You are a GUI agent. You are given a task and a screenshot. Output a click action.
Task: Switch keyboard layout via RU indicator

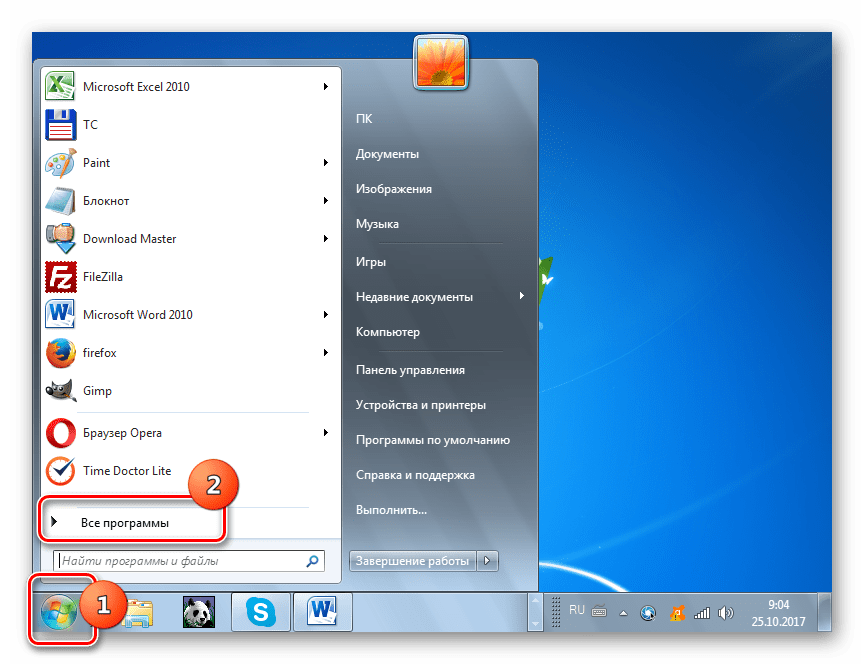(578, 609)
